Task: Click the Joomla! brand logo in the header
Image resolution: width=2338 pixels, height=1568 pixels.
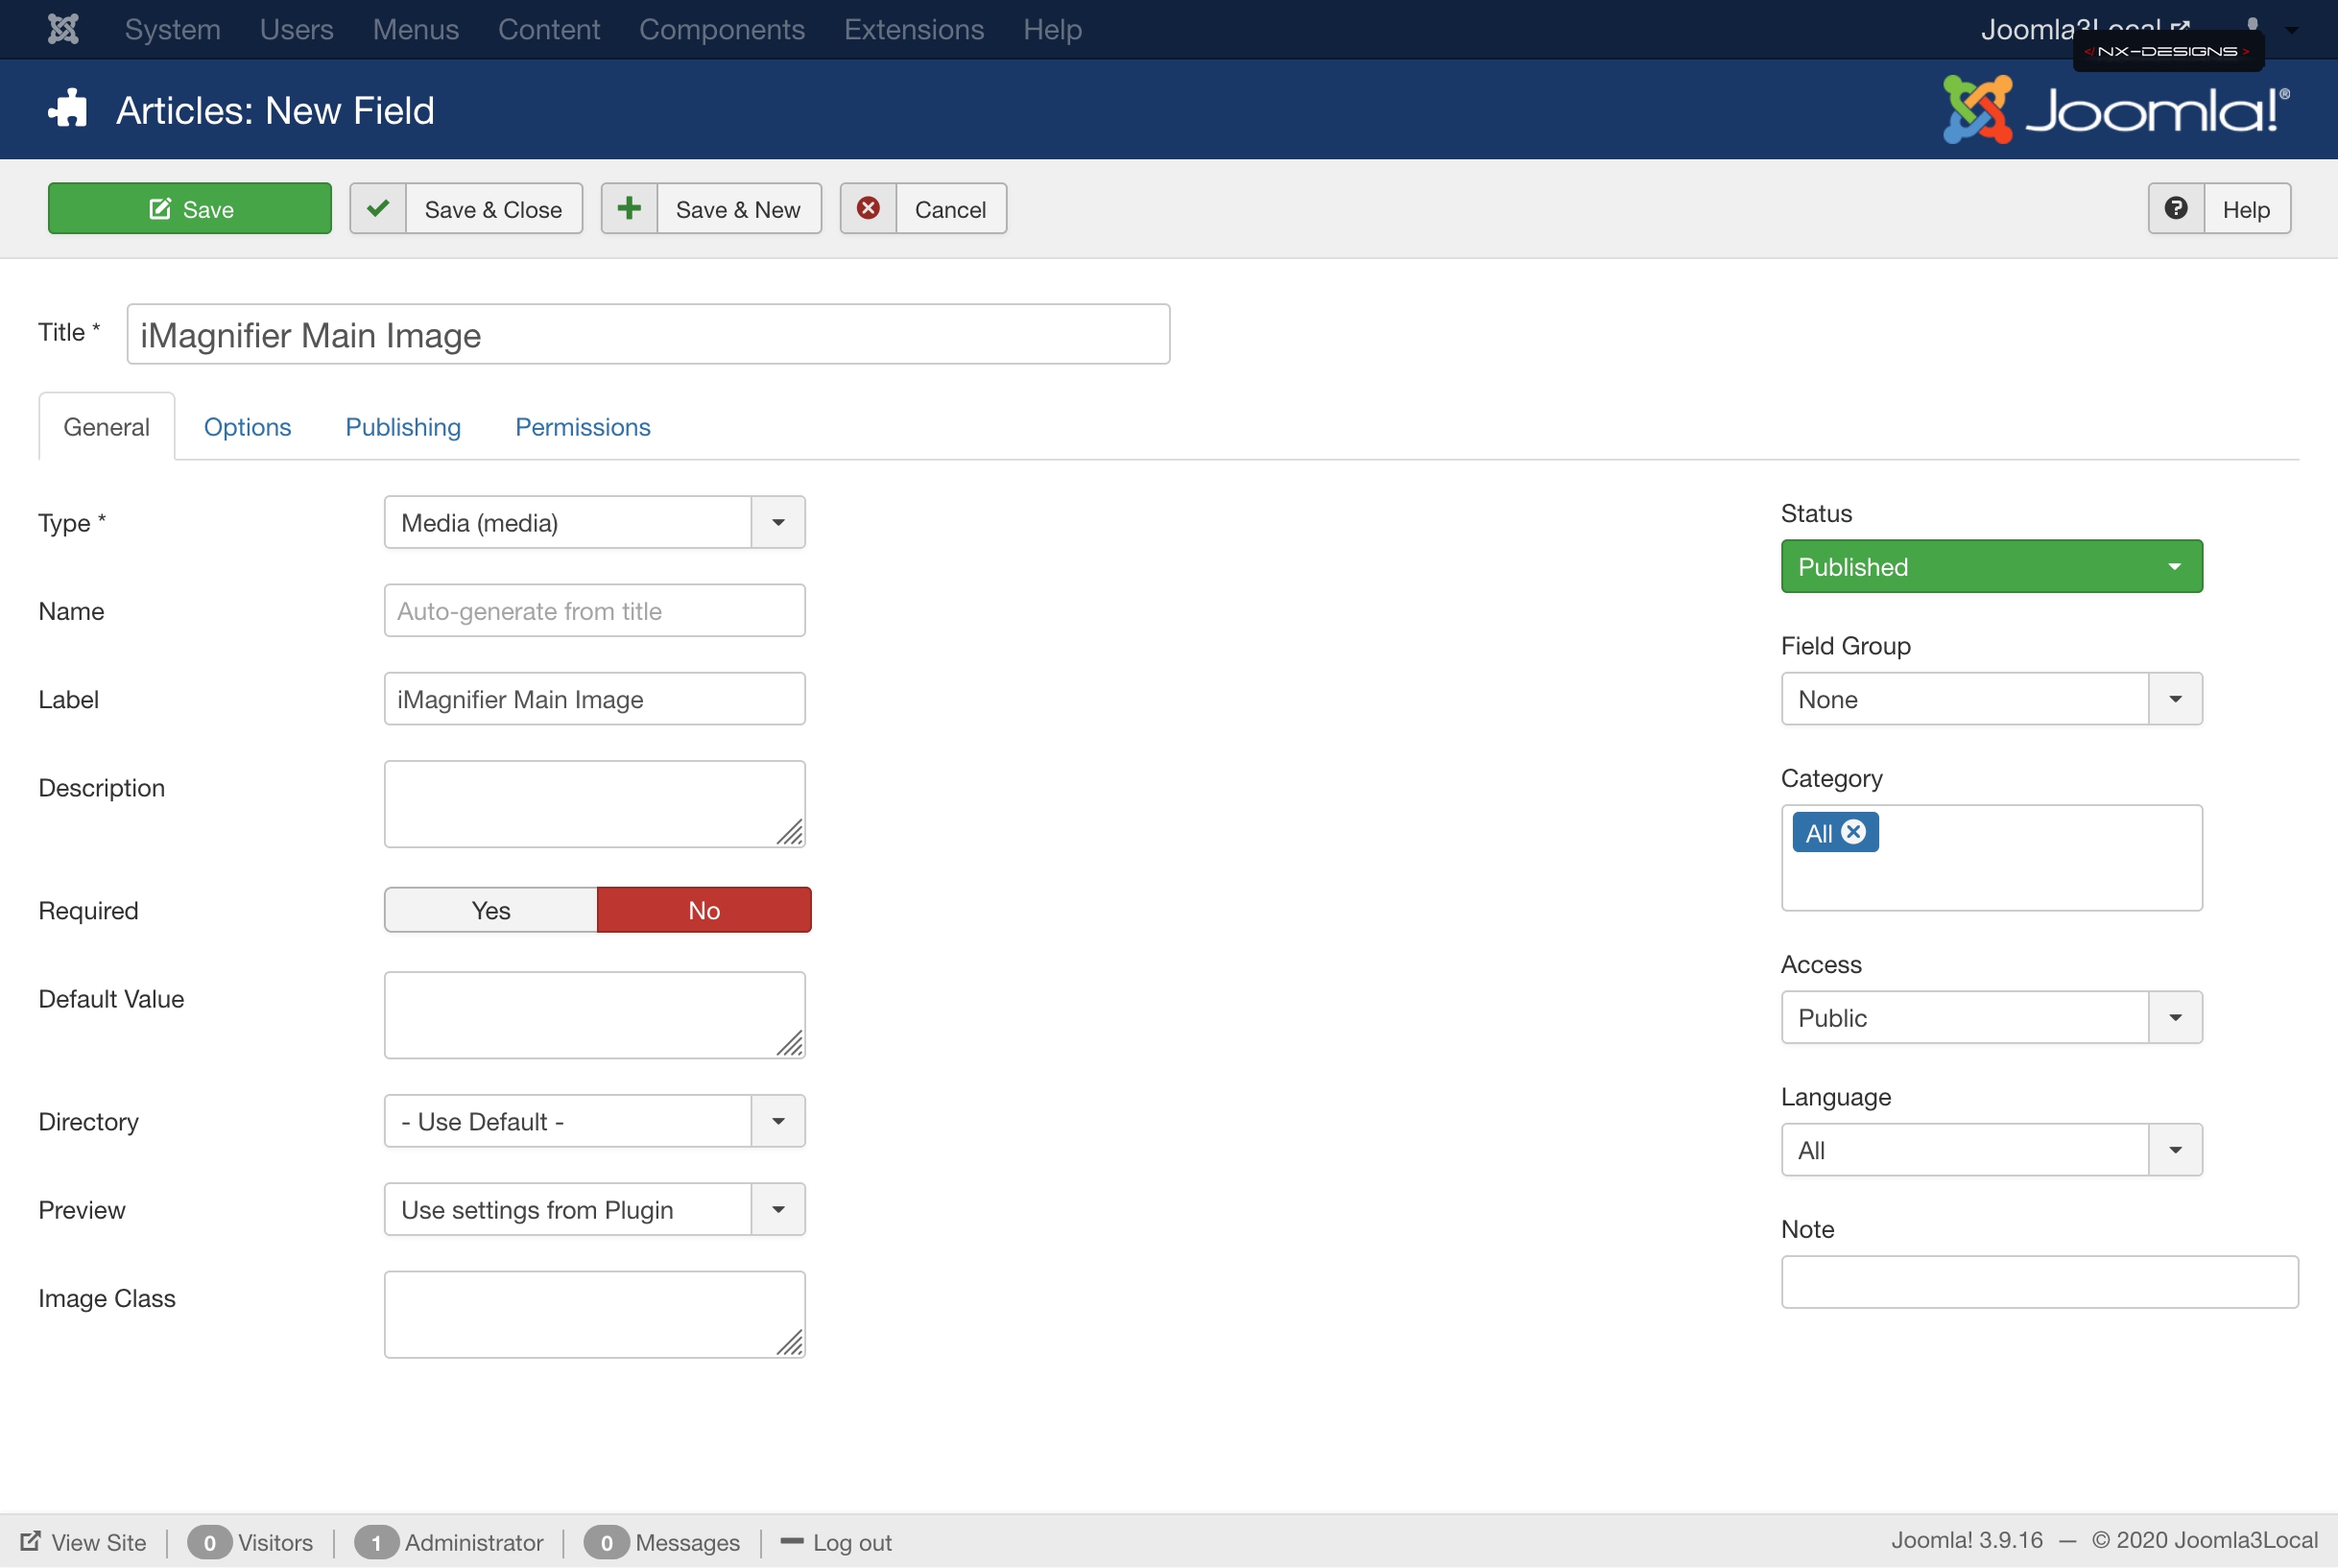Action: tap(2115, 109)
